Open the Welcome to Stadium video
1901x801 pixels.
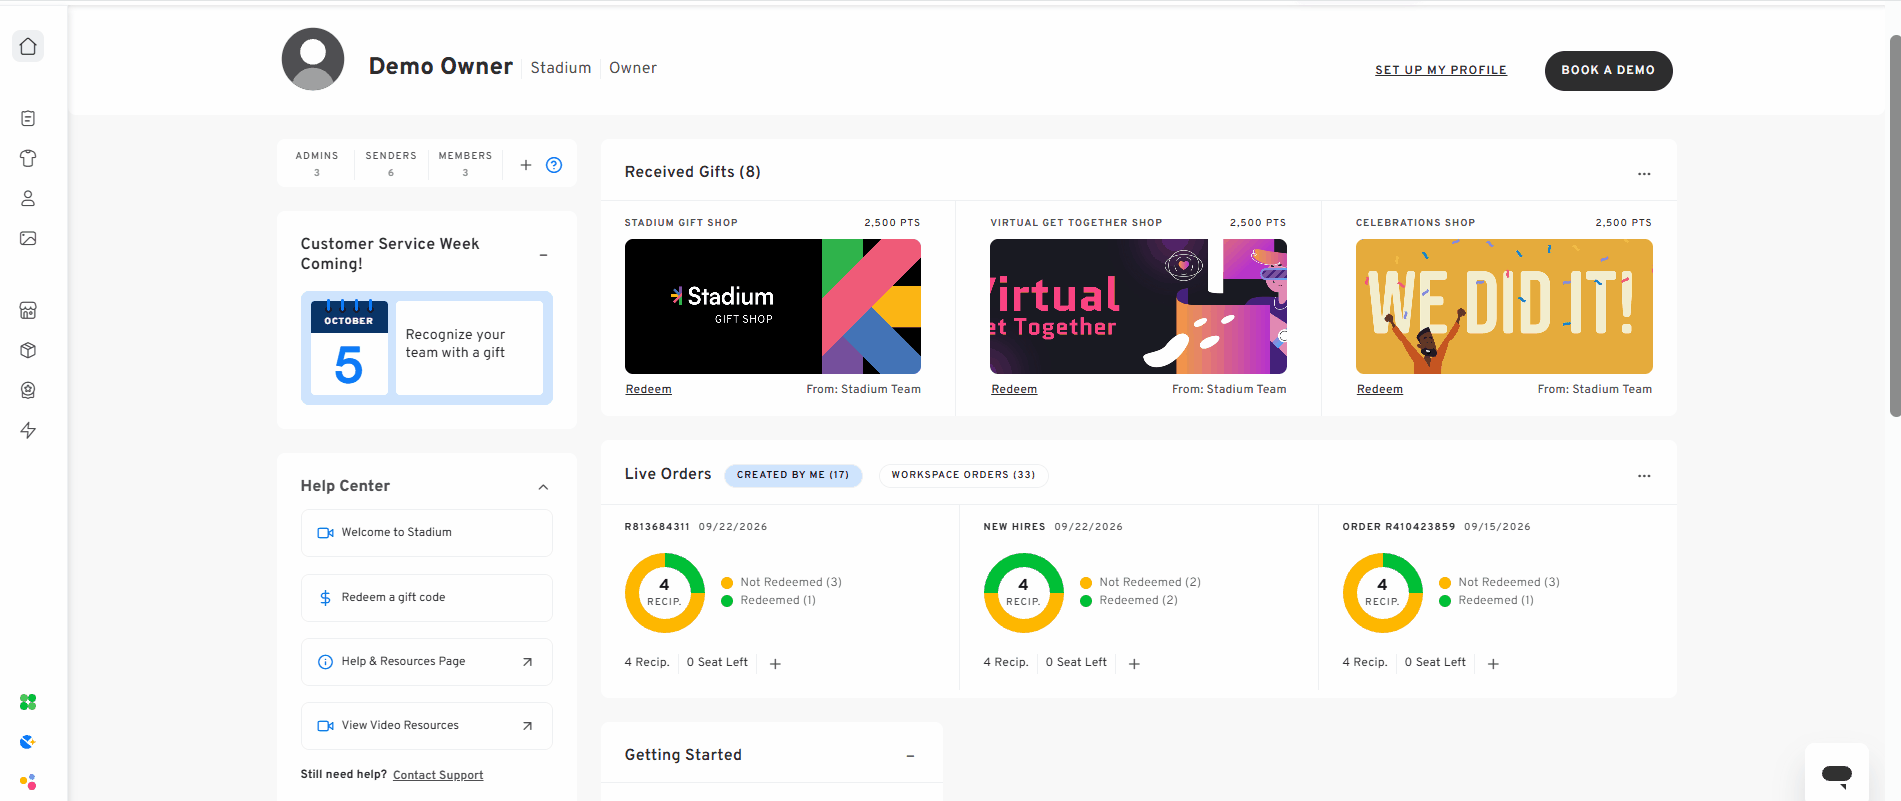pos(427,533)
